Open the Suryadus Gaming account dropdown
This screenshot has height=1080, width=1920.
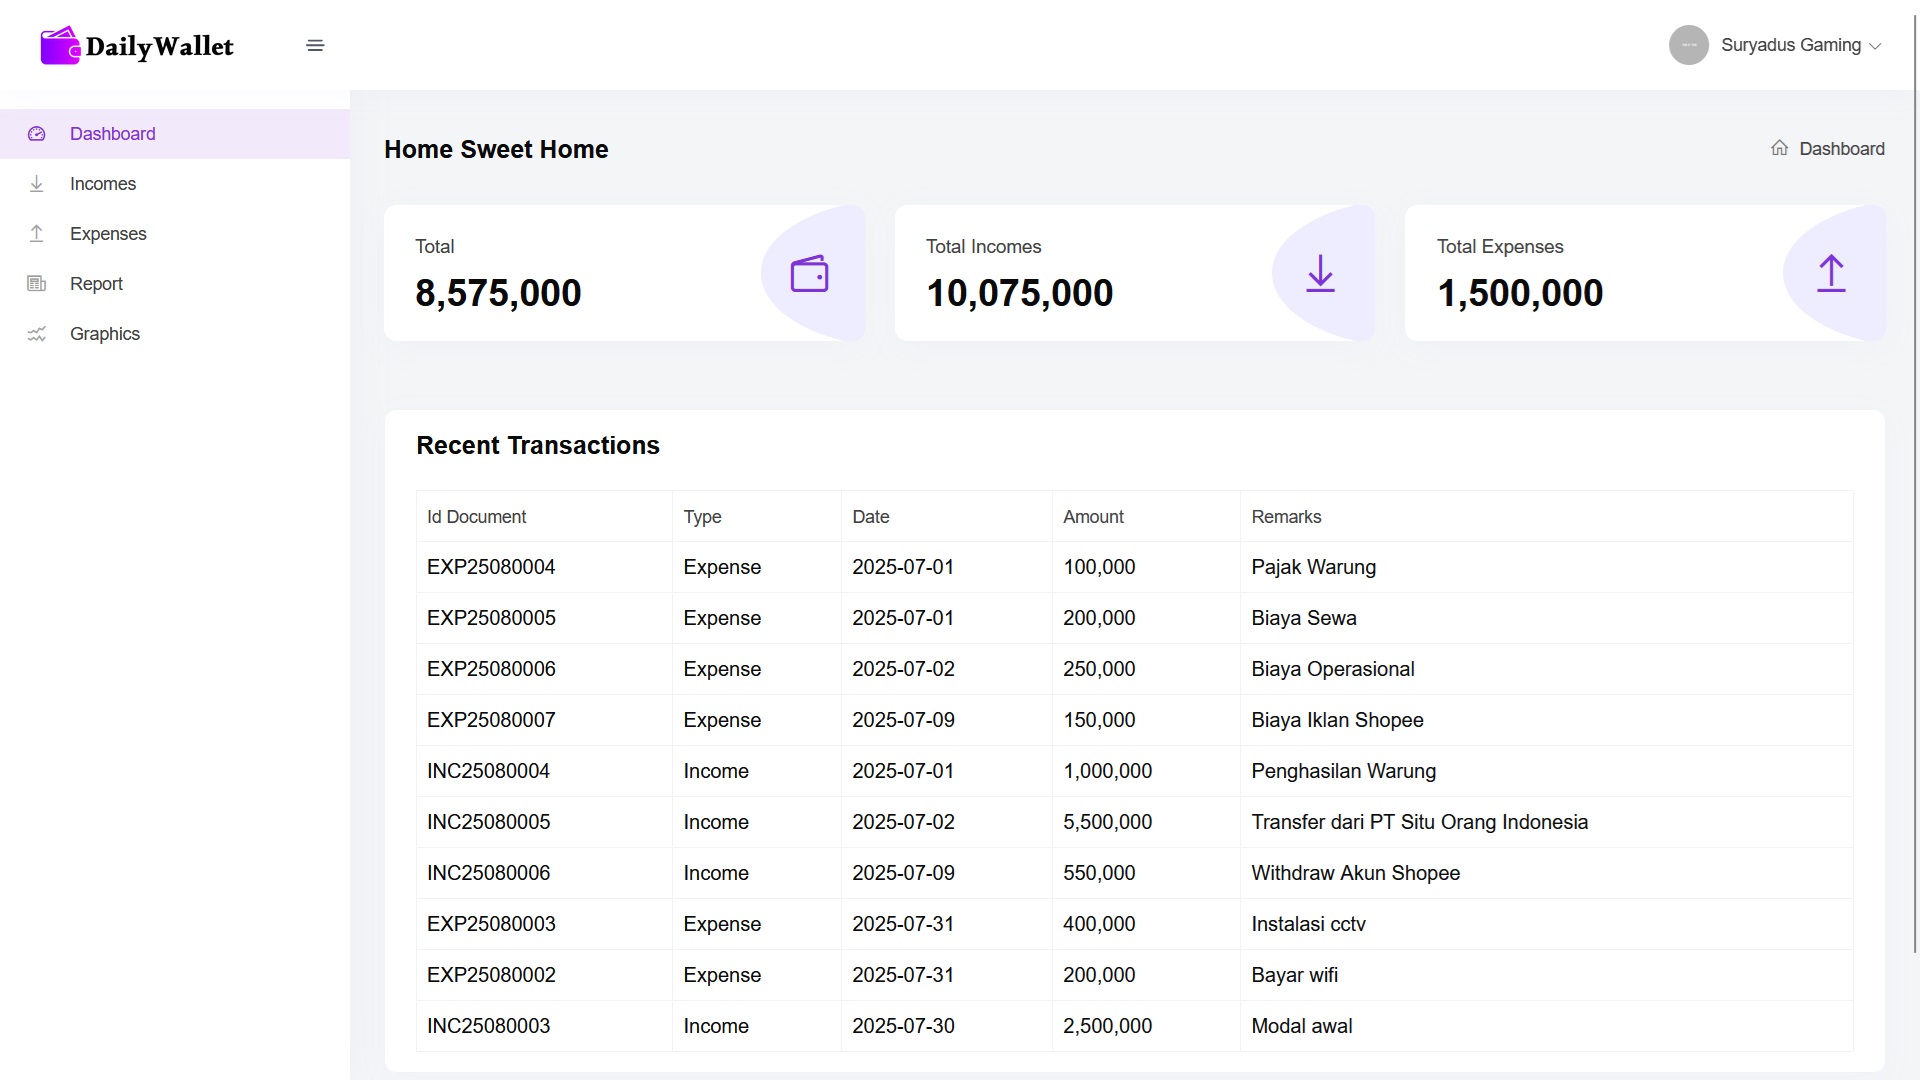tap(1790, 45)
